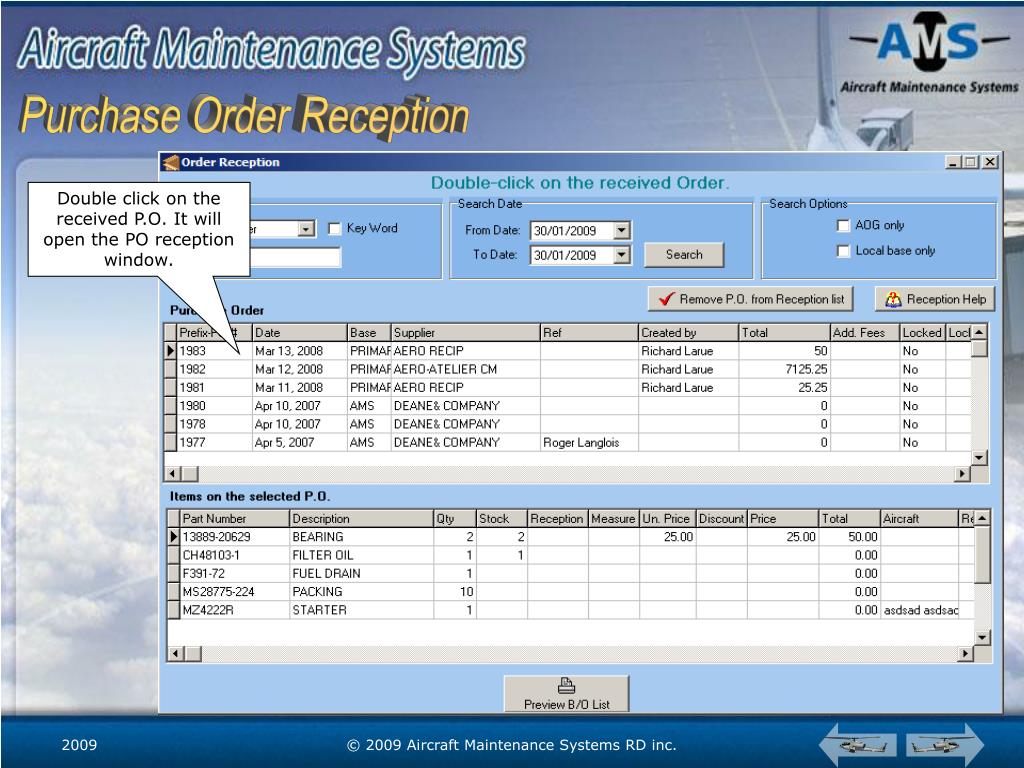Open the To Date dropdown calendar
The image size is (1024, 768).
(x=622, y=255)
